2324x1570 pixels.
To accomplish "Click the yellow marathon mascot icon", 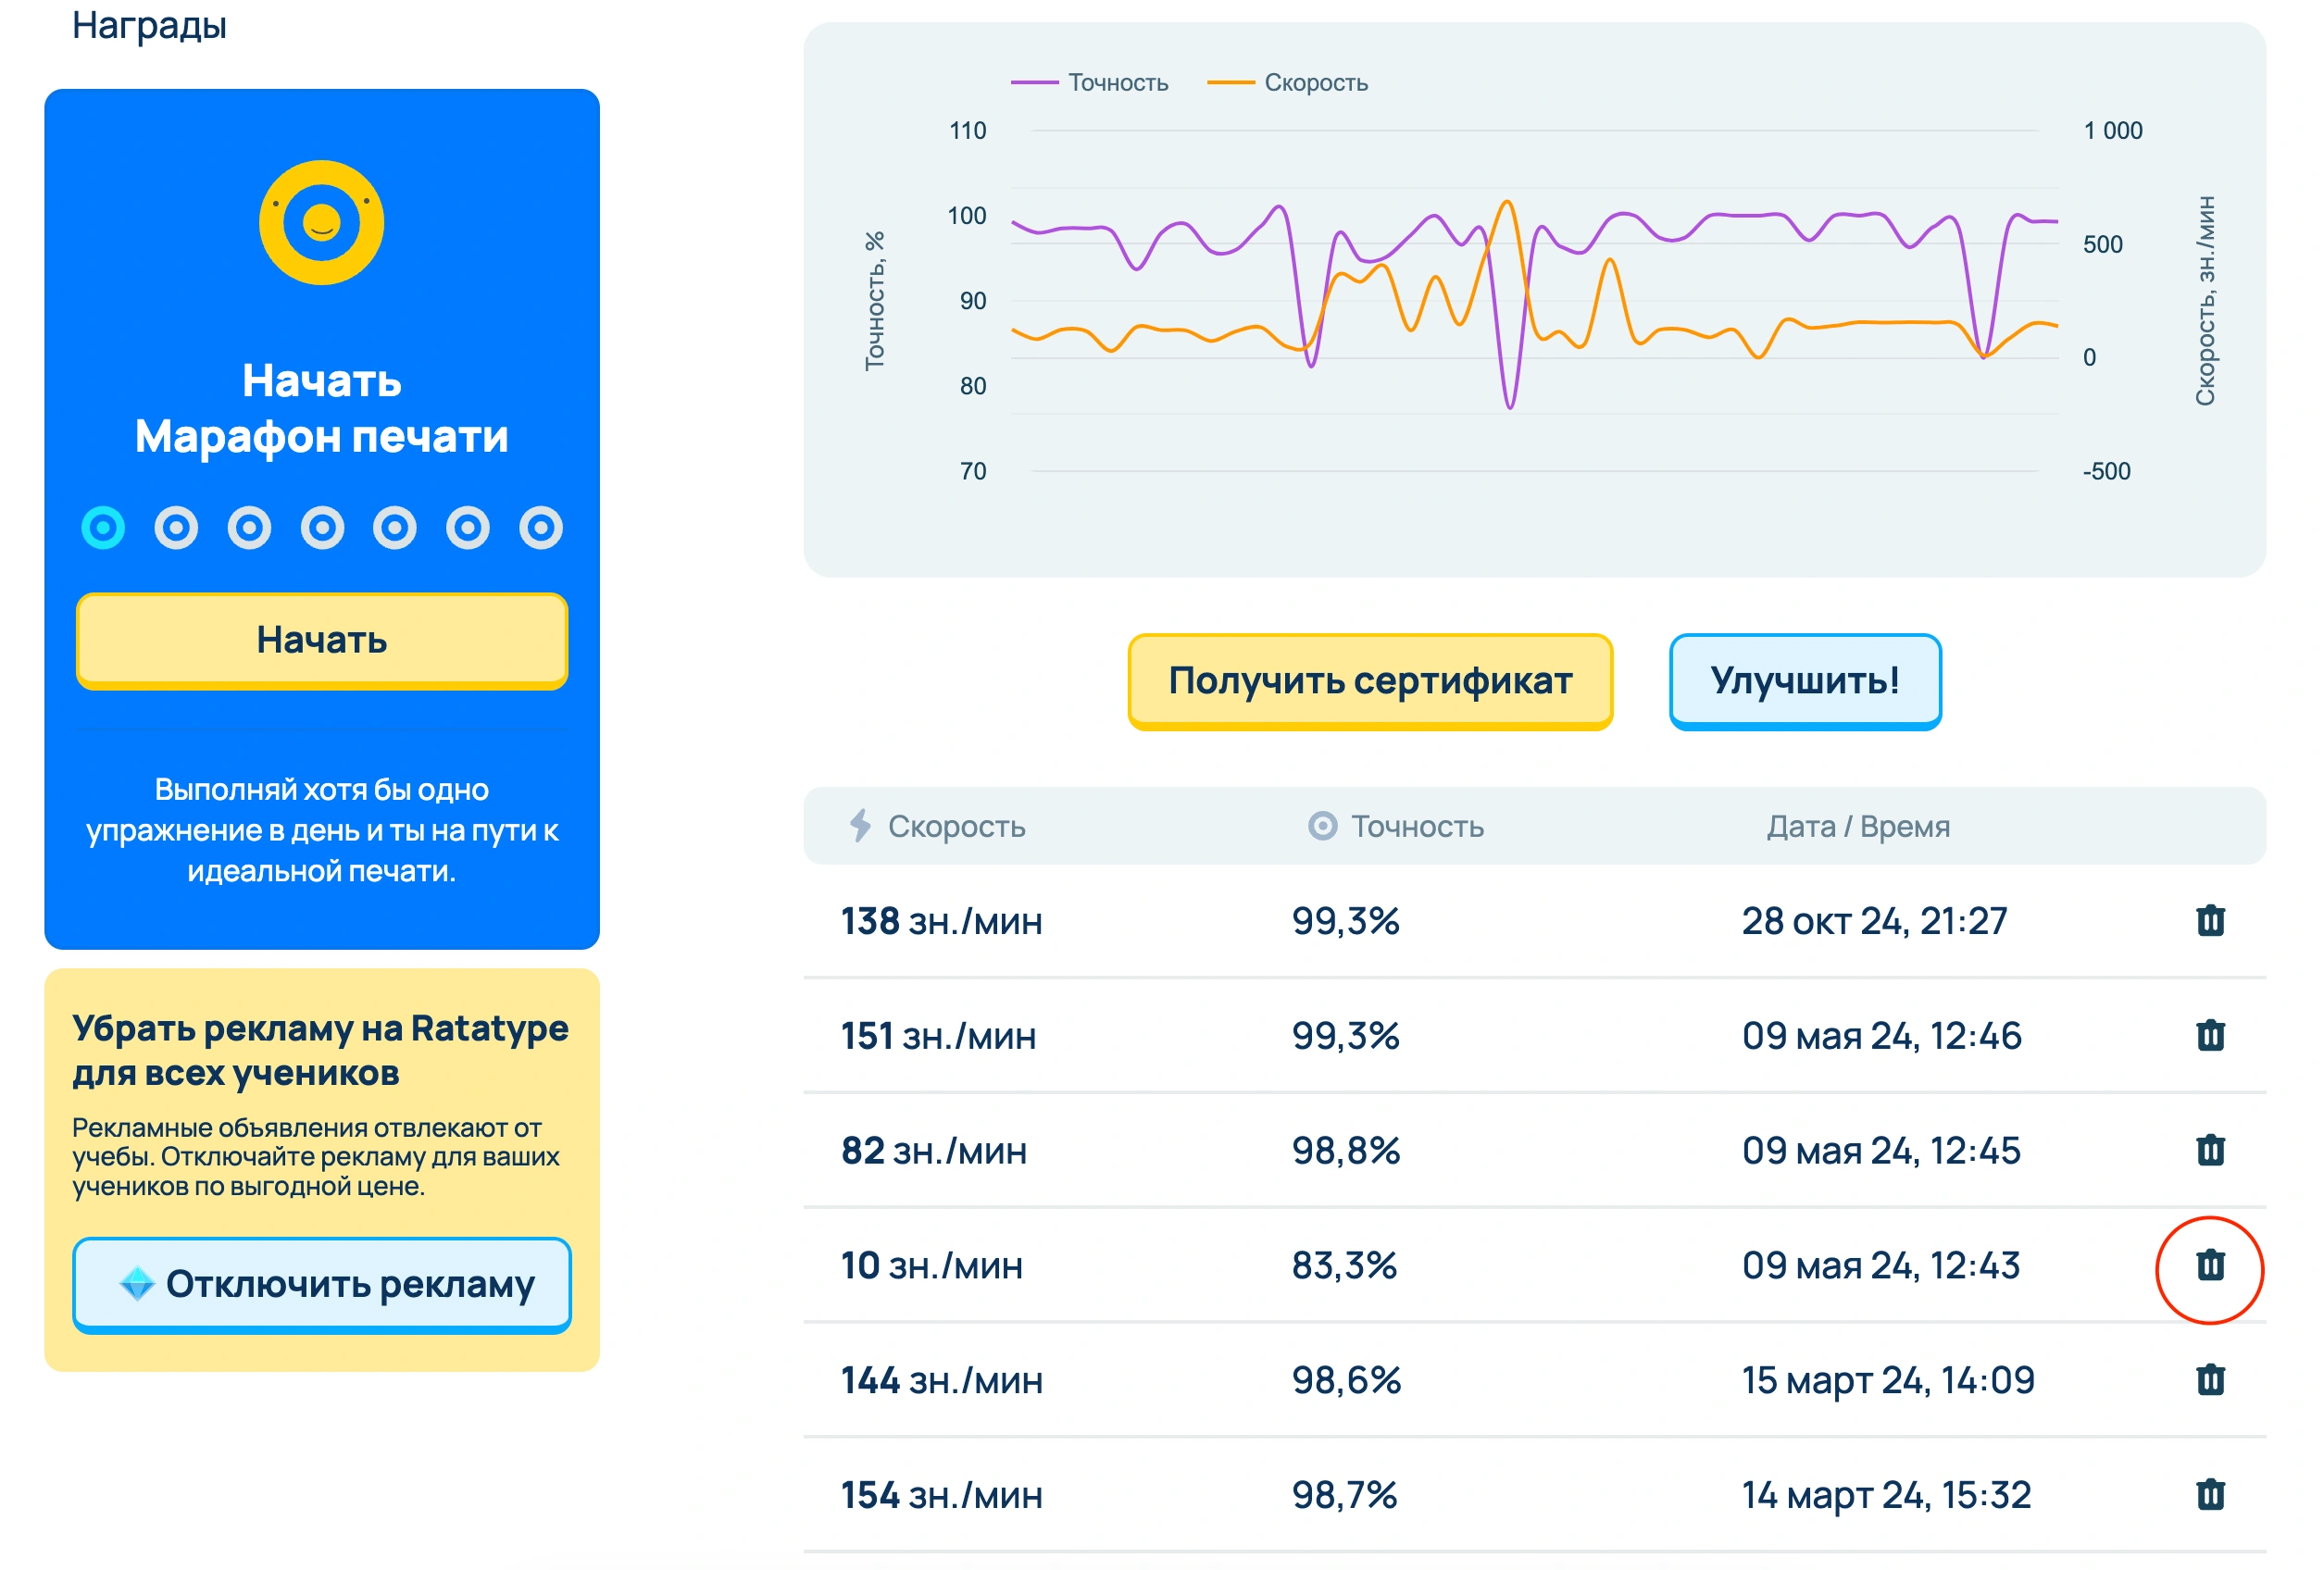I will pos(321,222).
